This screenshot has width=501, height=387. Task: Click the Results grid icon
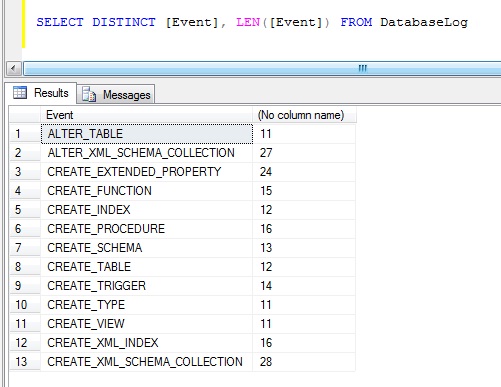click(20, 92)
